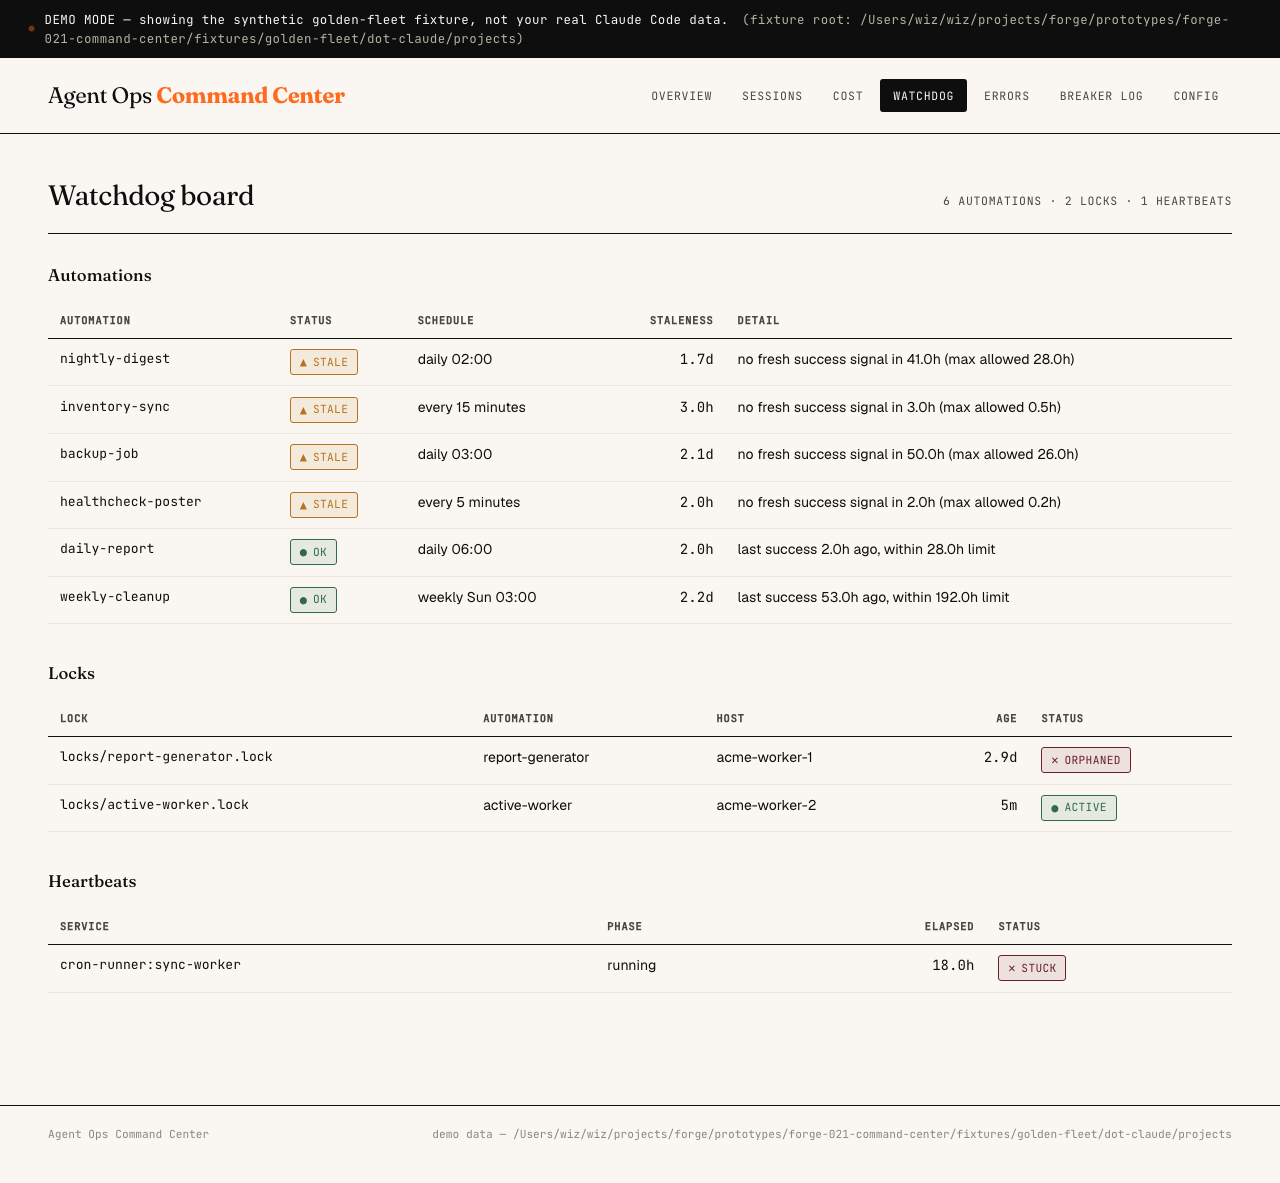
Task: Click the acme-worker-2 host cell
Action: pyautogui.click(x=766, y=805)
